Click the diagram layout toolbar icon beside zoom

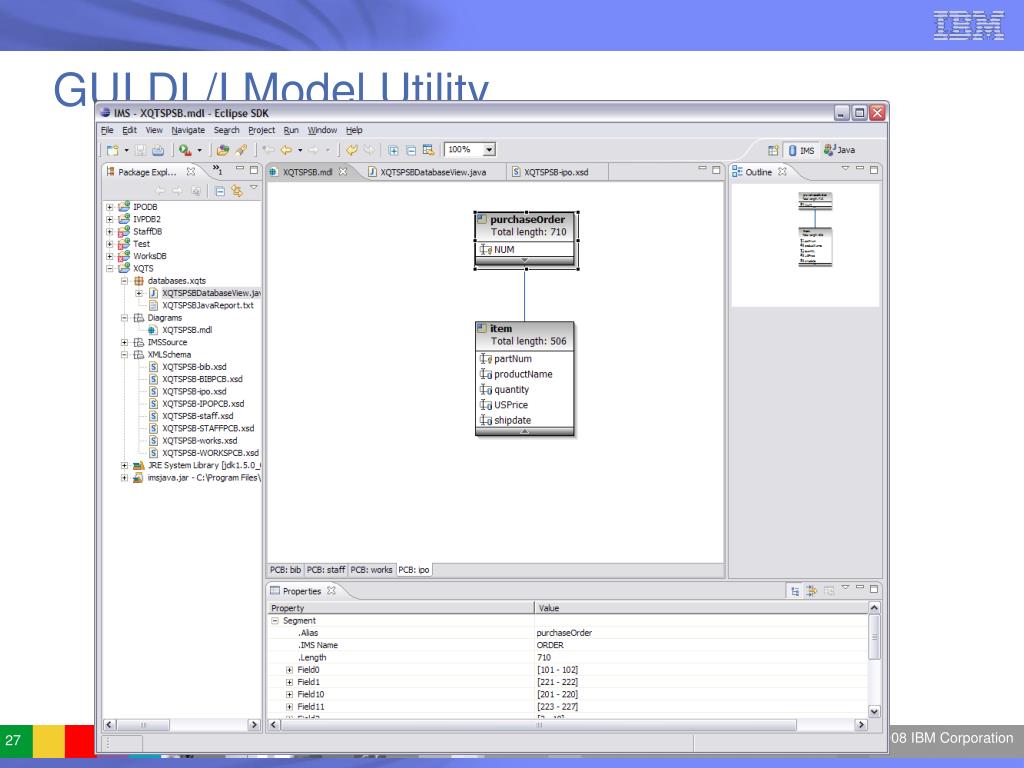[x=428, y=150]
